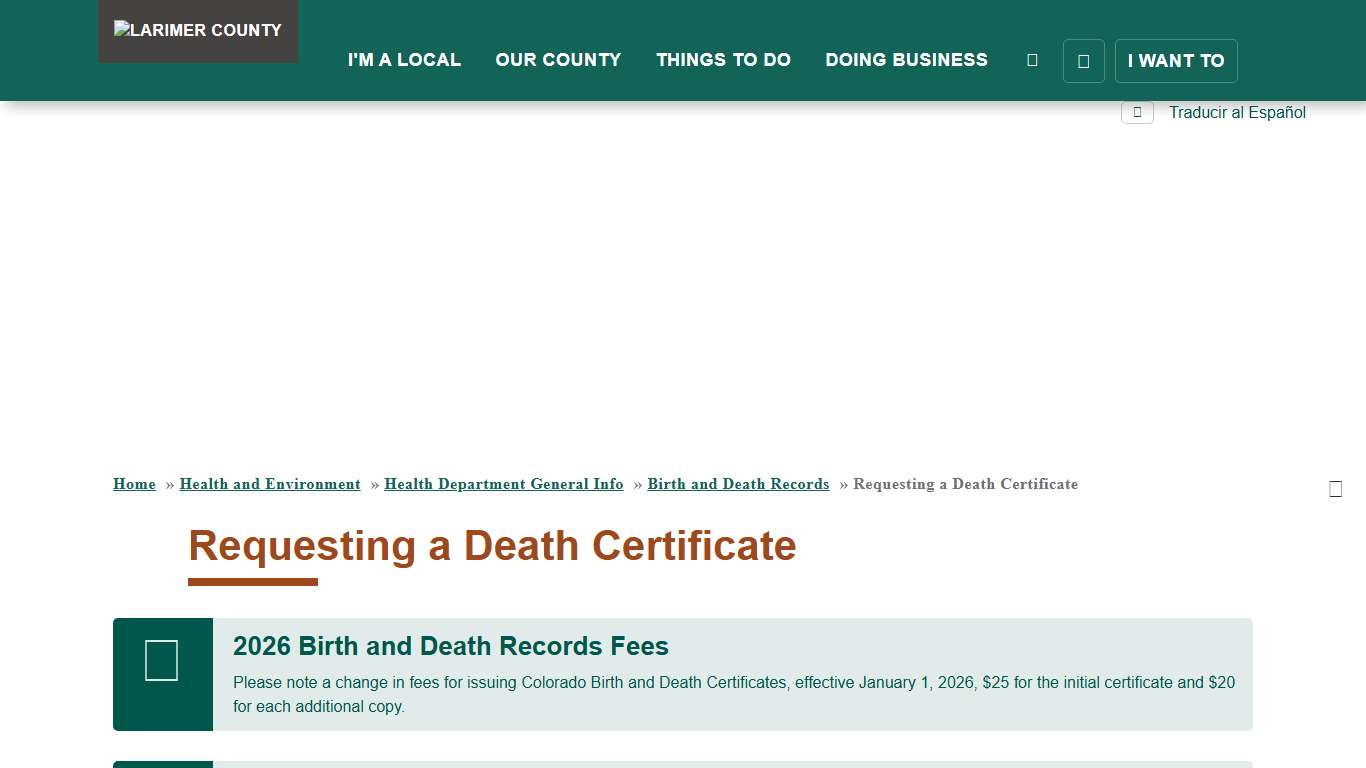Click Traducir al Español
Image resolution: width=1366 pixels, height=768 pixels.
[1237, 112]
